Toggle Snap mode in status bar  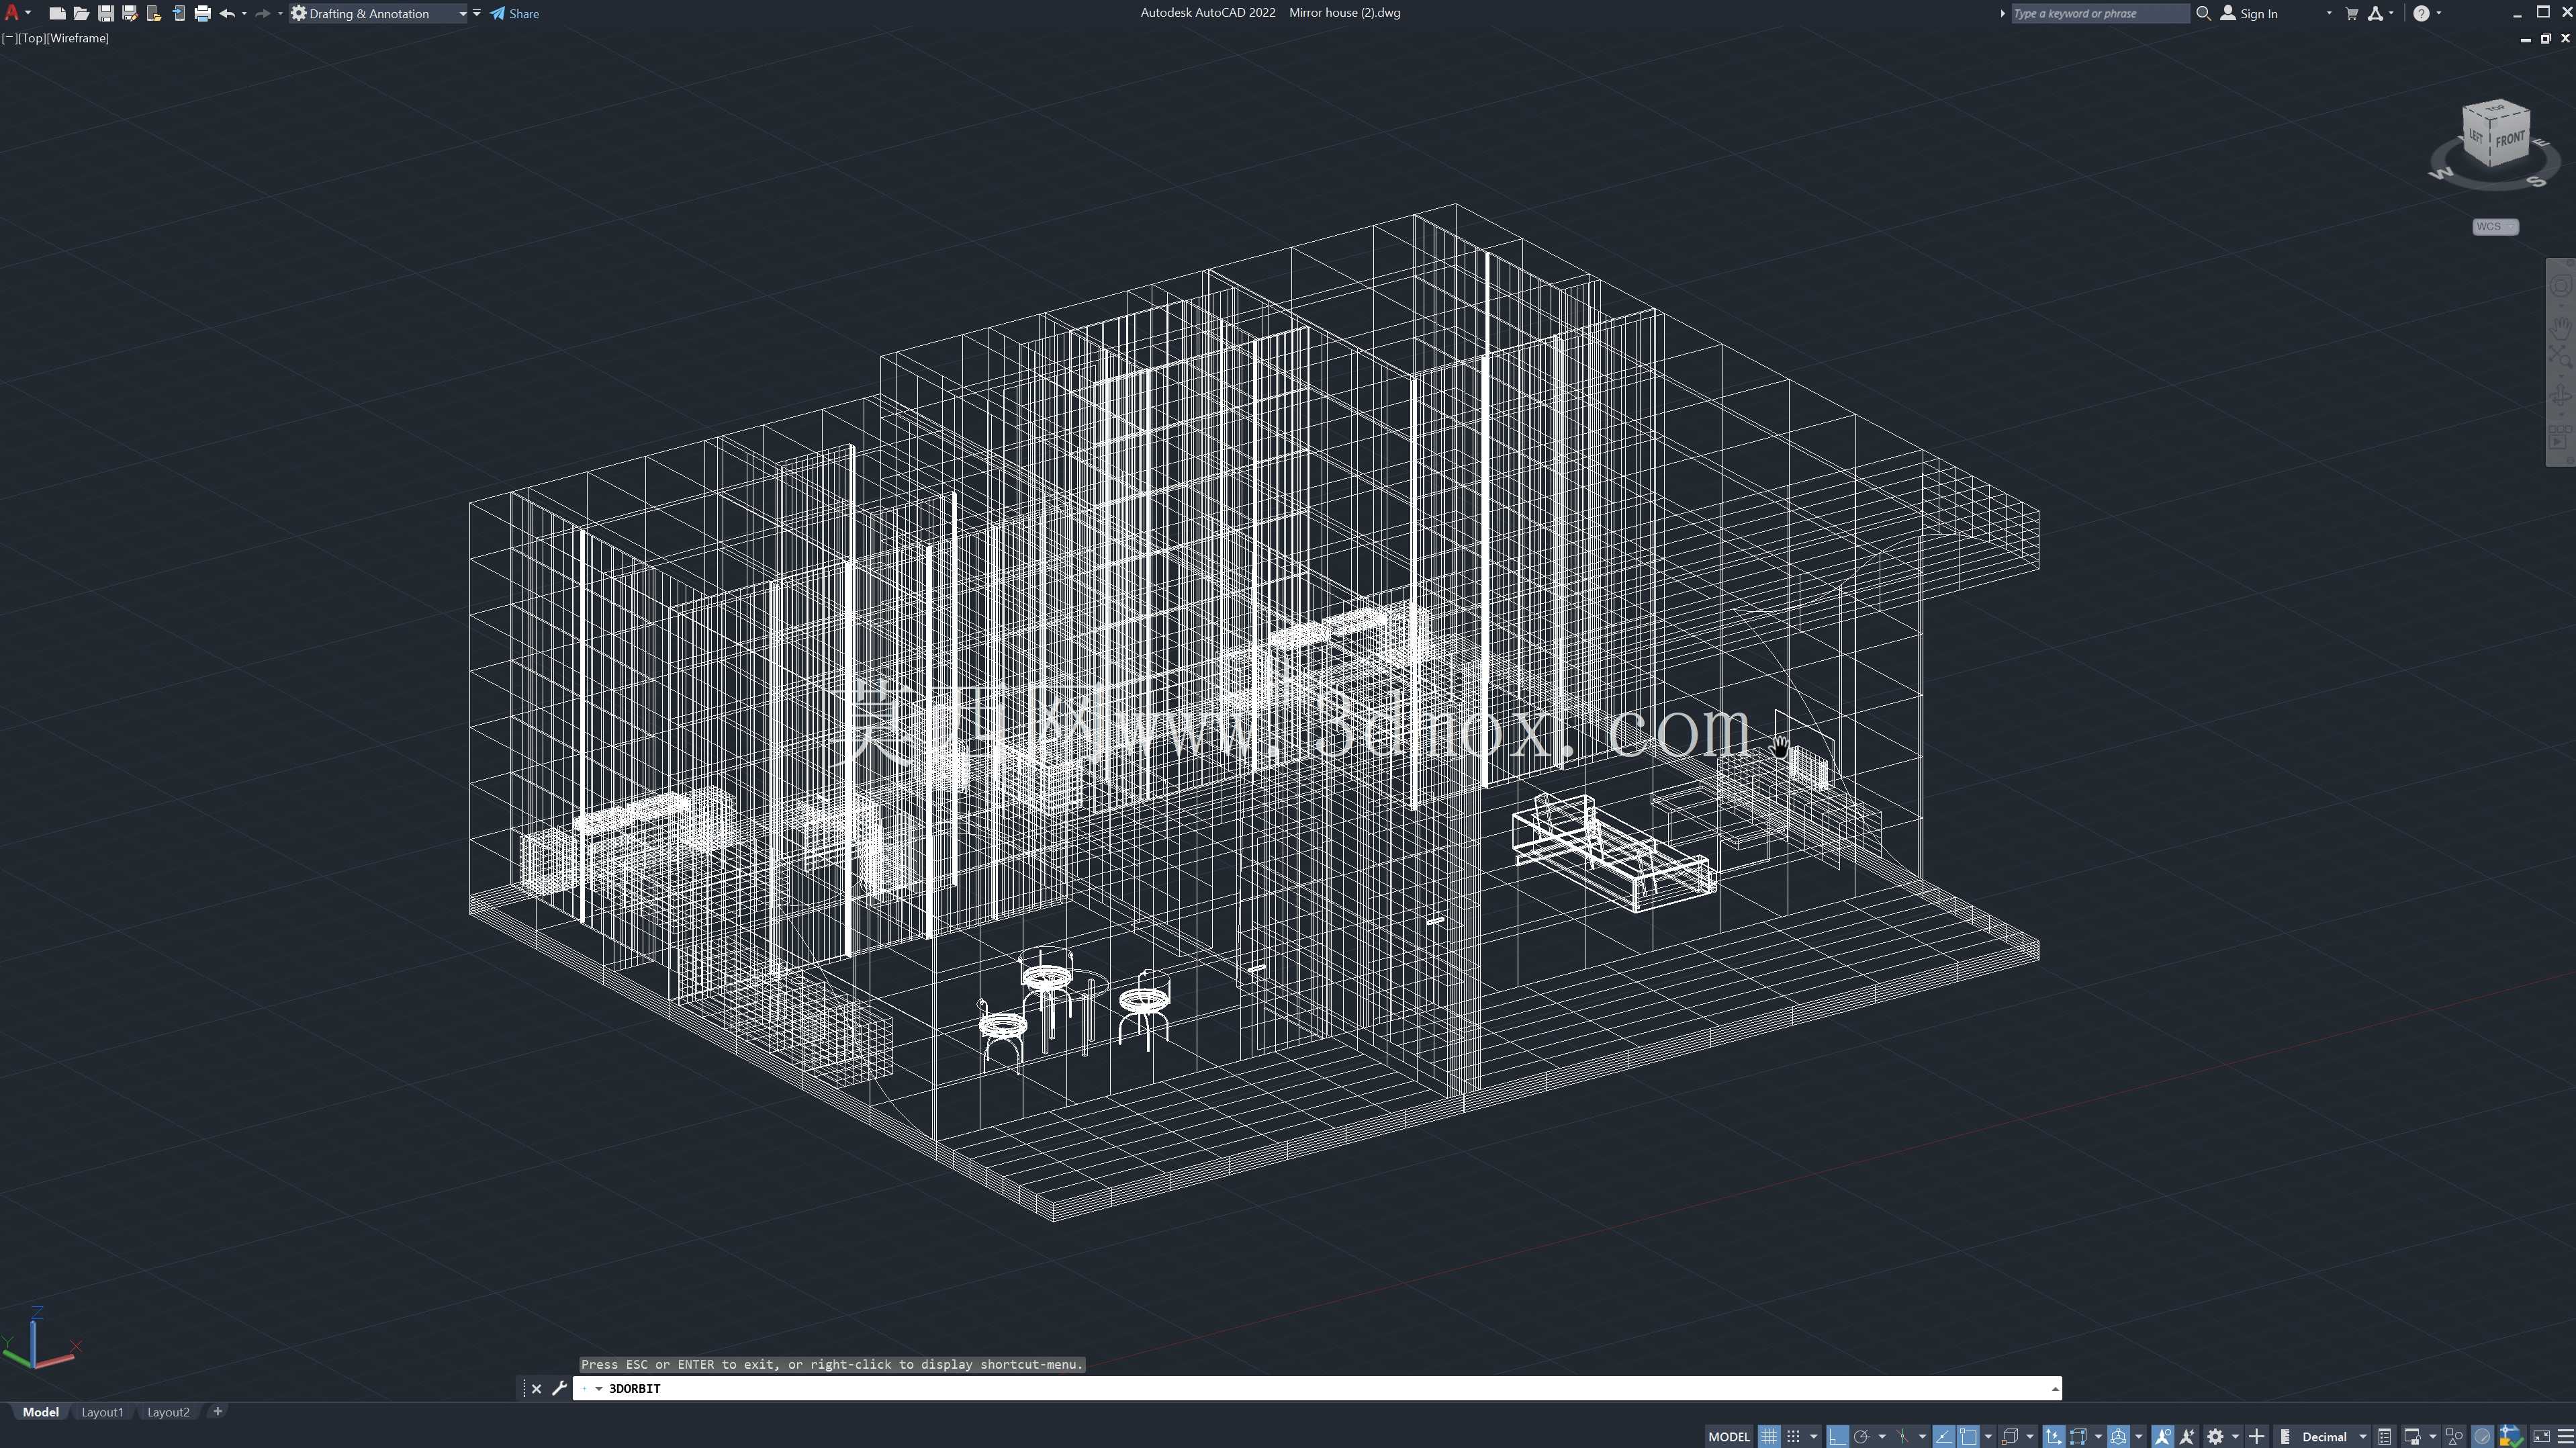point(1793,1436)
